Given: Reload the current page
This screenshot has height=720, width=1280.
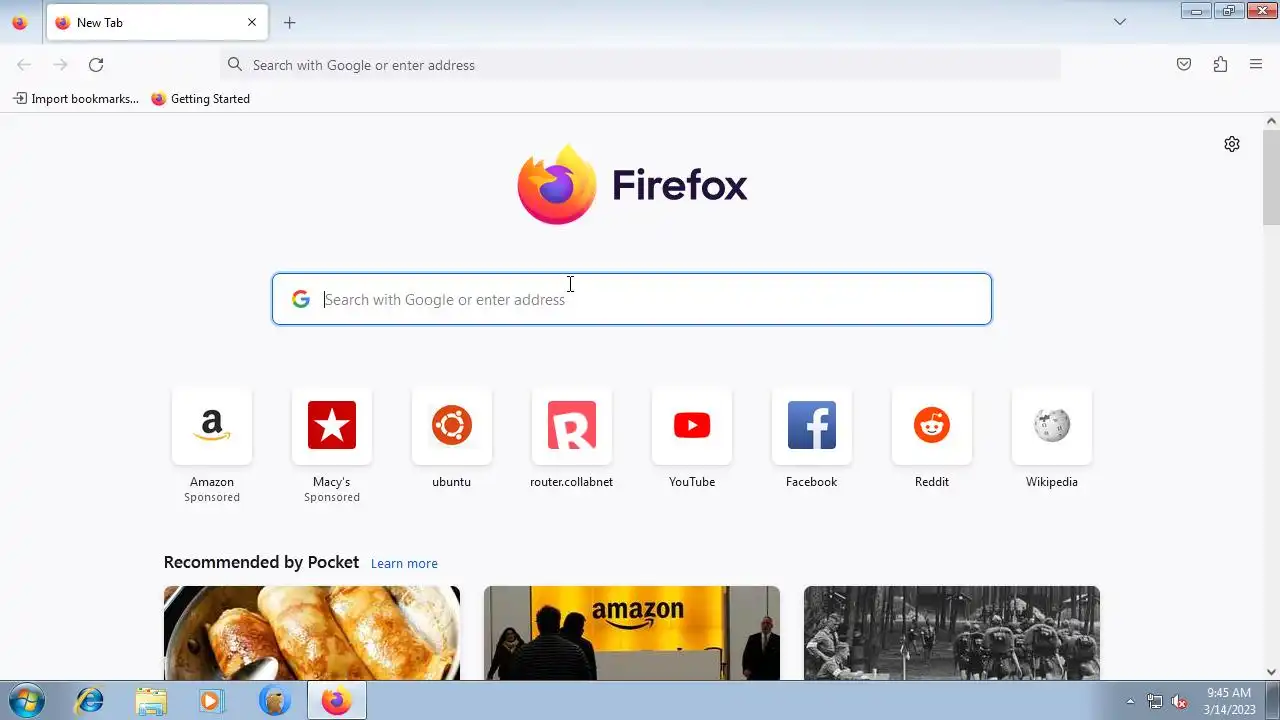Looking at the screenshot, I should point(96,65).
